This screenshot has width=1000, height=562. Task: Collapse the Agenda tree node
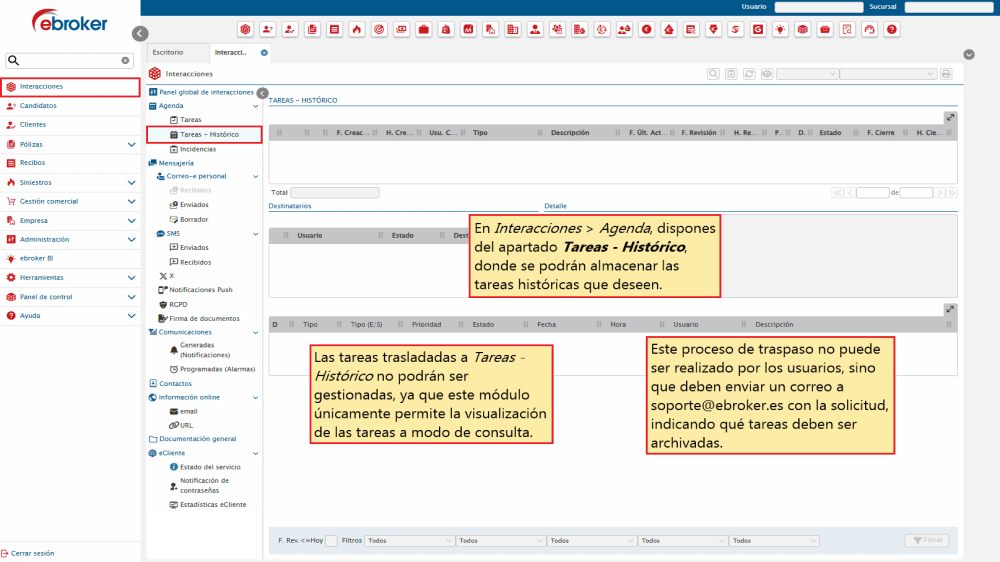point(256,107)
